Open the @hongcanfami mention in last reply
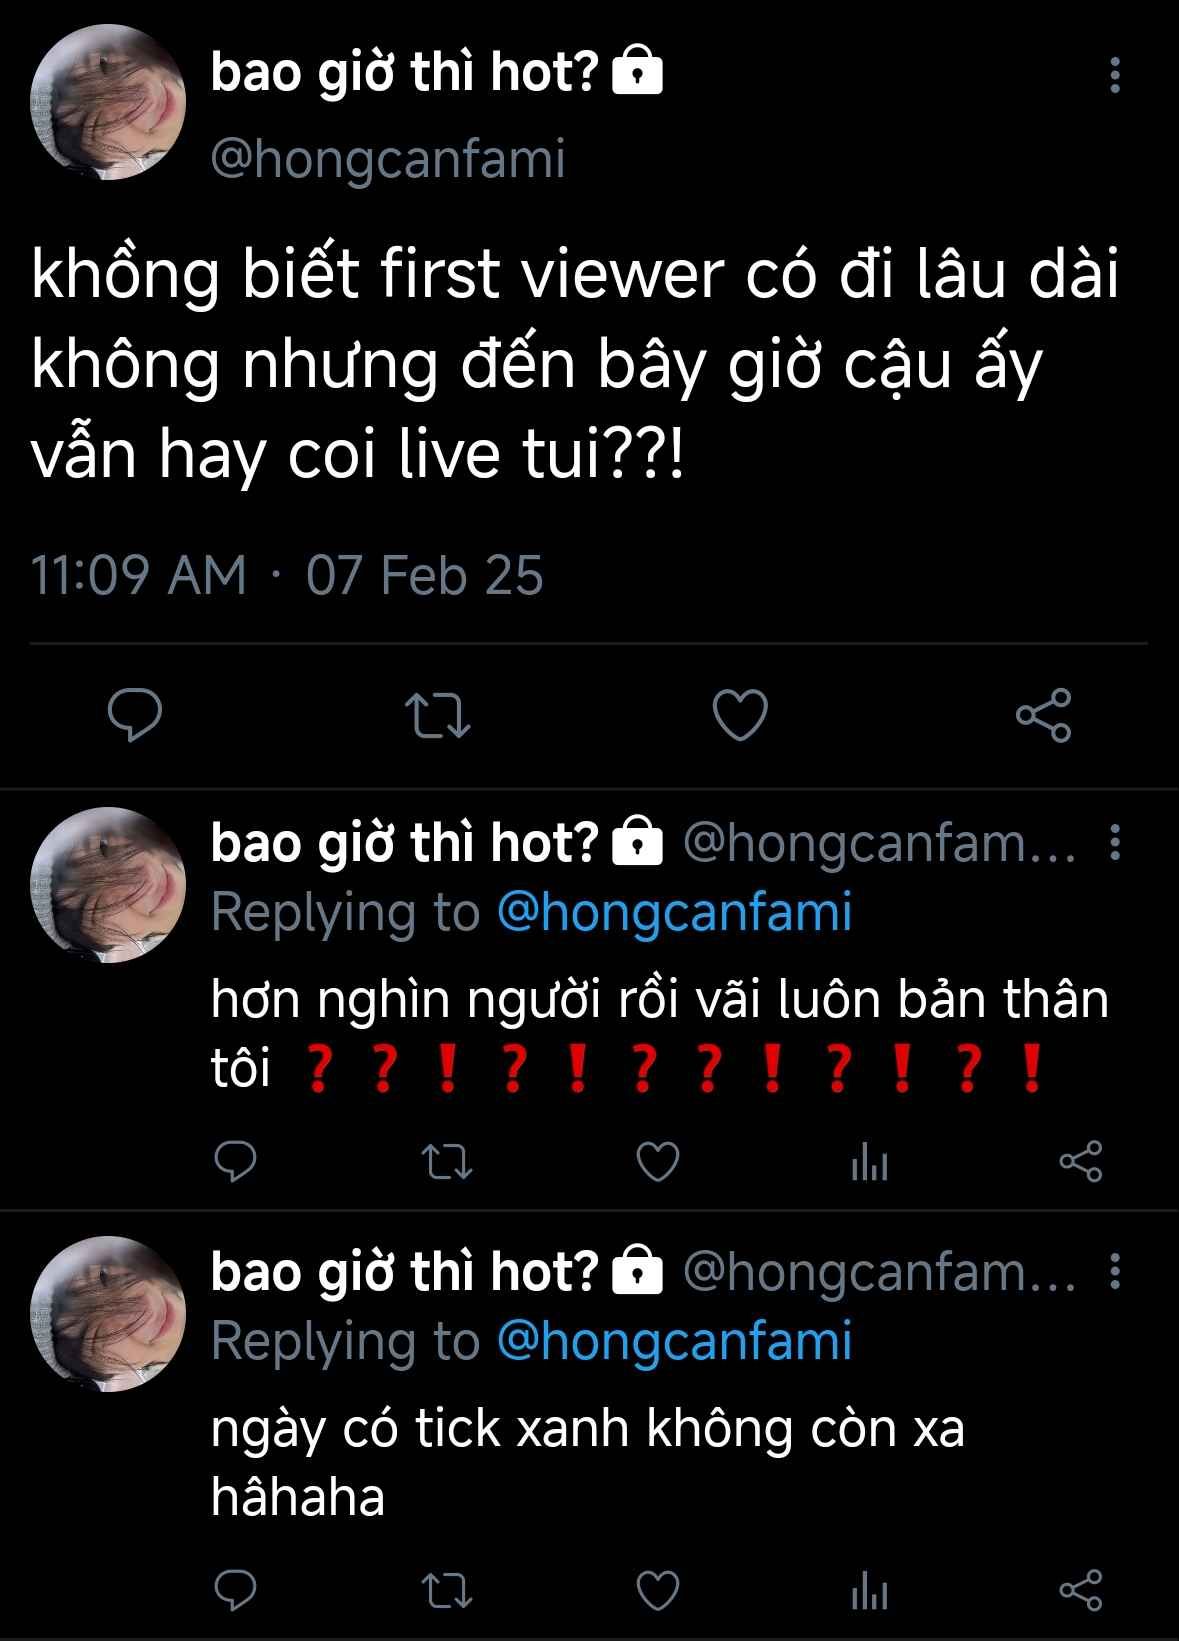 point(674,1341)
